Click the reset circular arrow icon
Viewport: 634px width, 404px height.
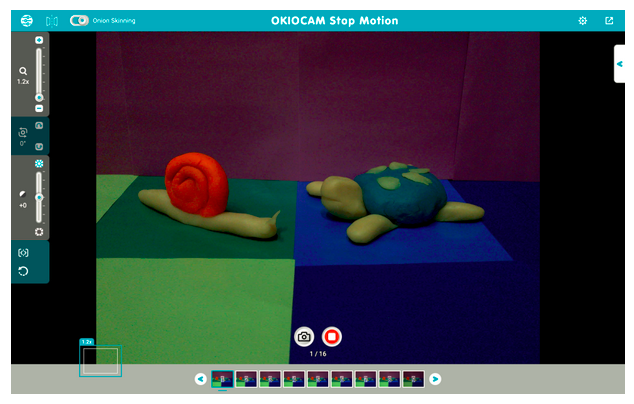point(23,271)
